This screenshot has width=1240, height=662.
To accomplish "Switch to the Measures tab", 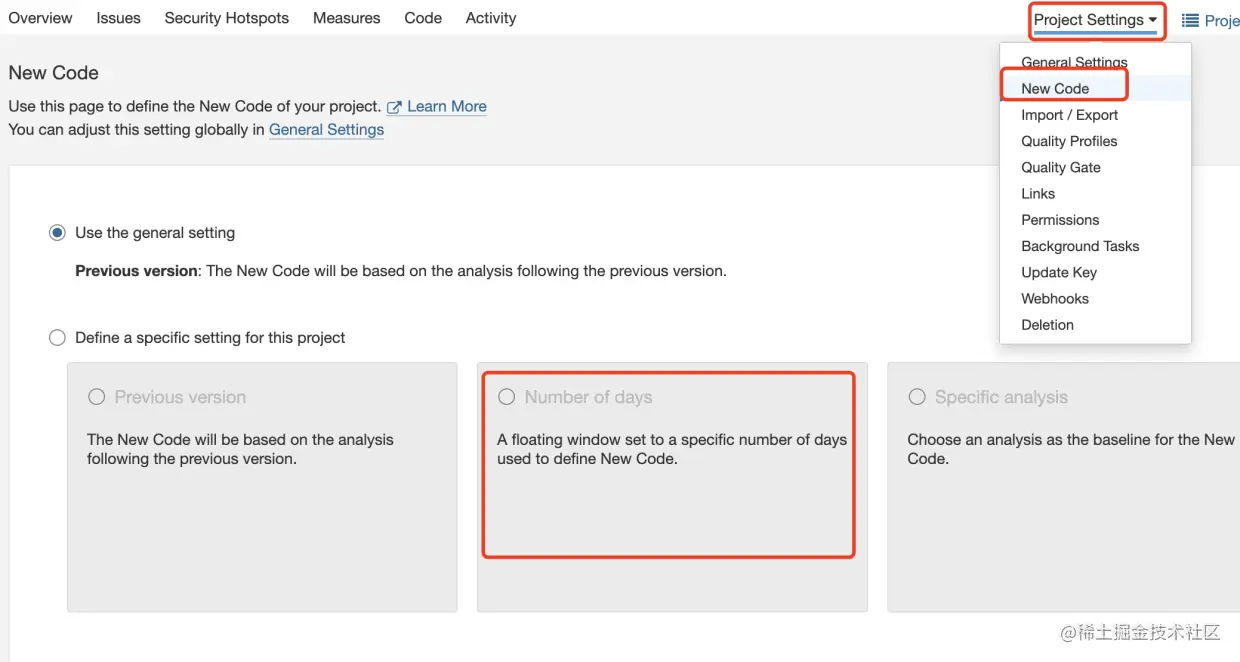I will coord(347,18).
